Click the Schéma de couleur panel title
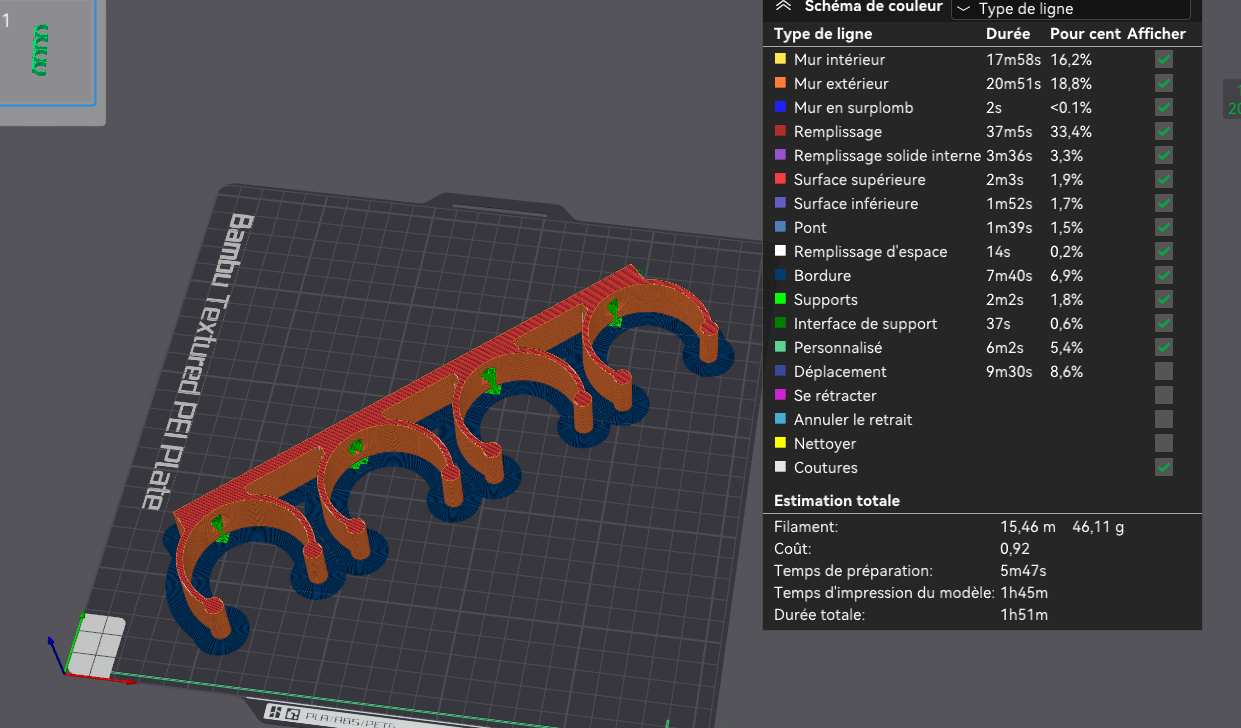Image resolution: width=1241 pixels, height=728 pixels. tap(873, 6)
